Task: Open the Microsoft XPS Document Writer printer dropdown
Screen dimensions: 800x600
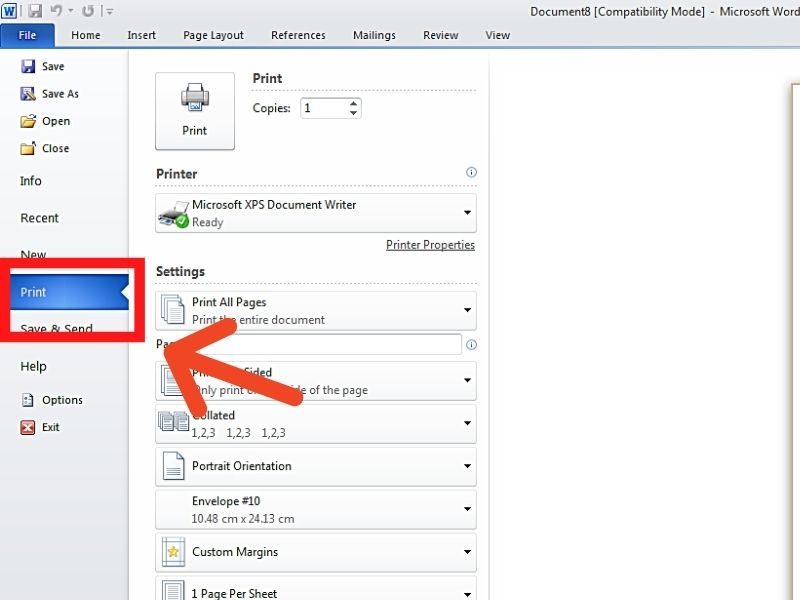Action: [316, 213]
